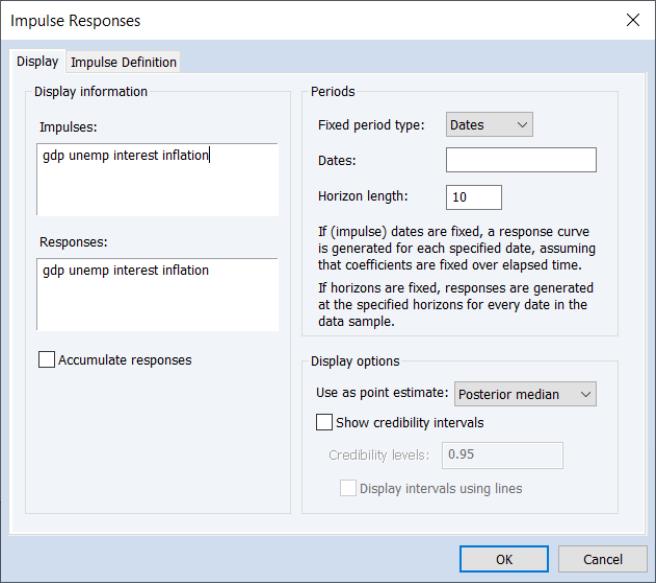Image resolution: width=656 pixels, height=583 pixels.
Task: Toggle Show credibility intervals checkbox
Action: click(325, 423)
